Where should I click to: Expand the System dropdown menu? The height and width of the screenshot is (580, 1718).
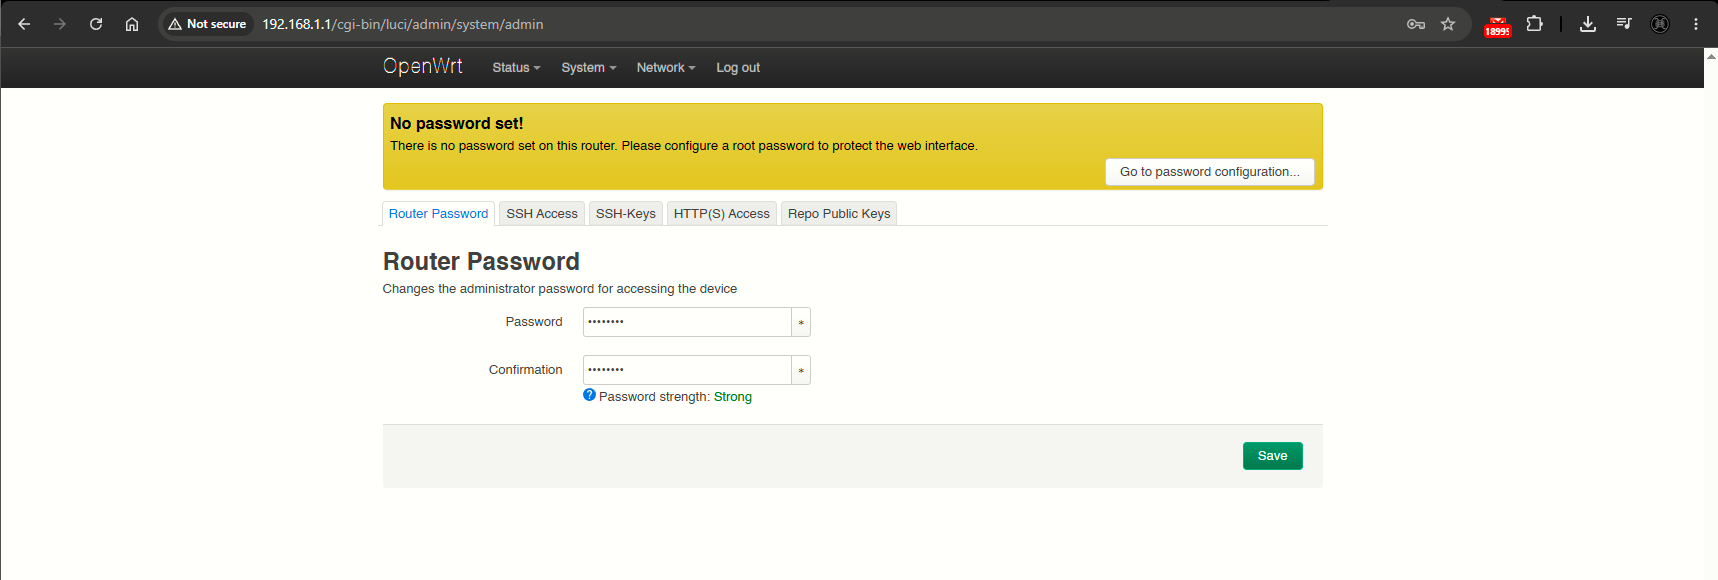(588, 68)
